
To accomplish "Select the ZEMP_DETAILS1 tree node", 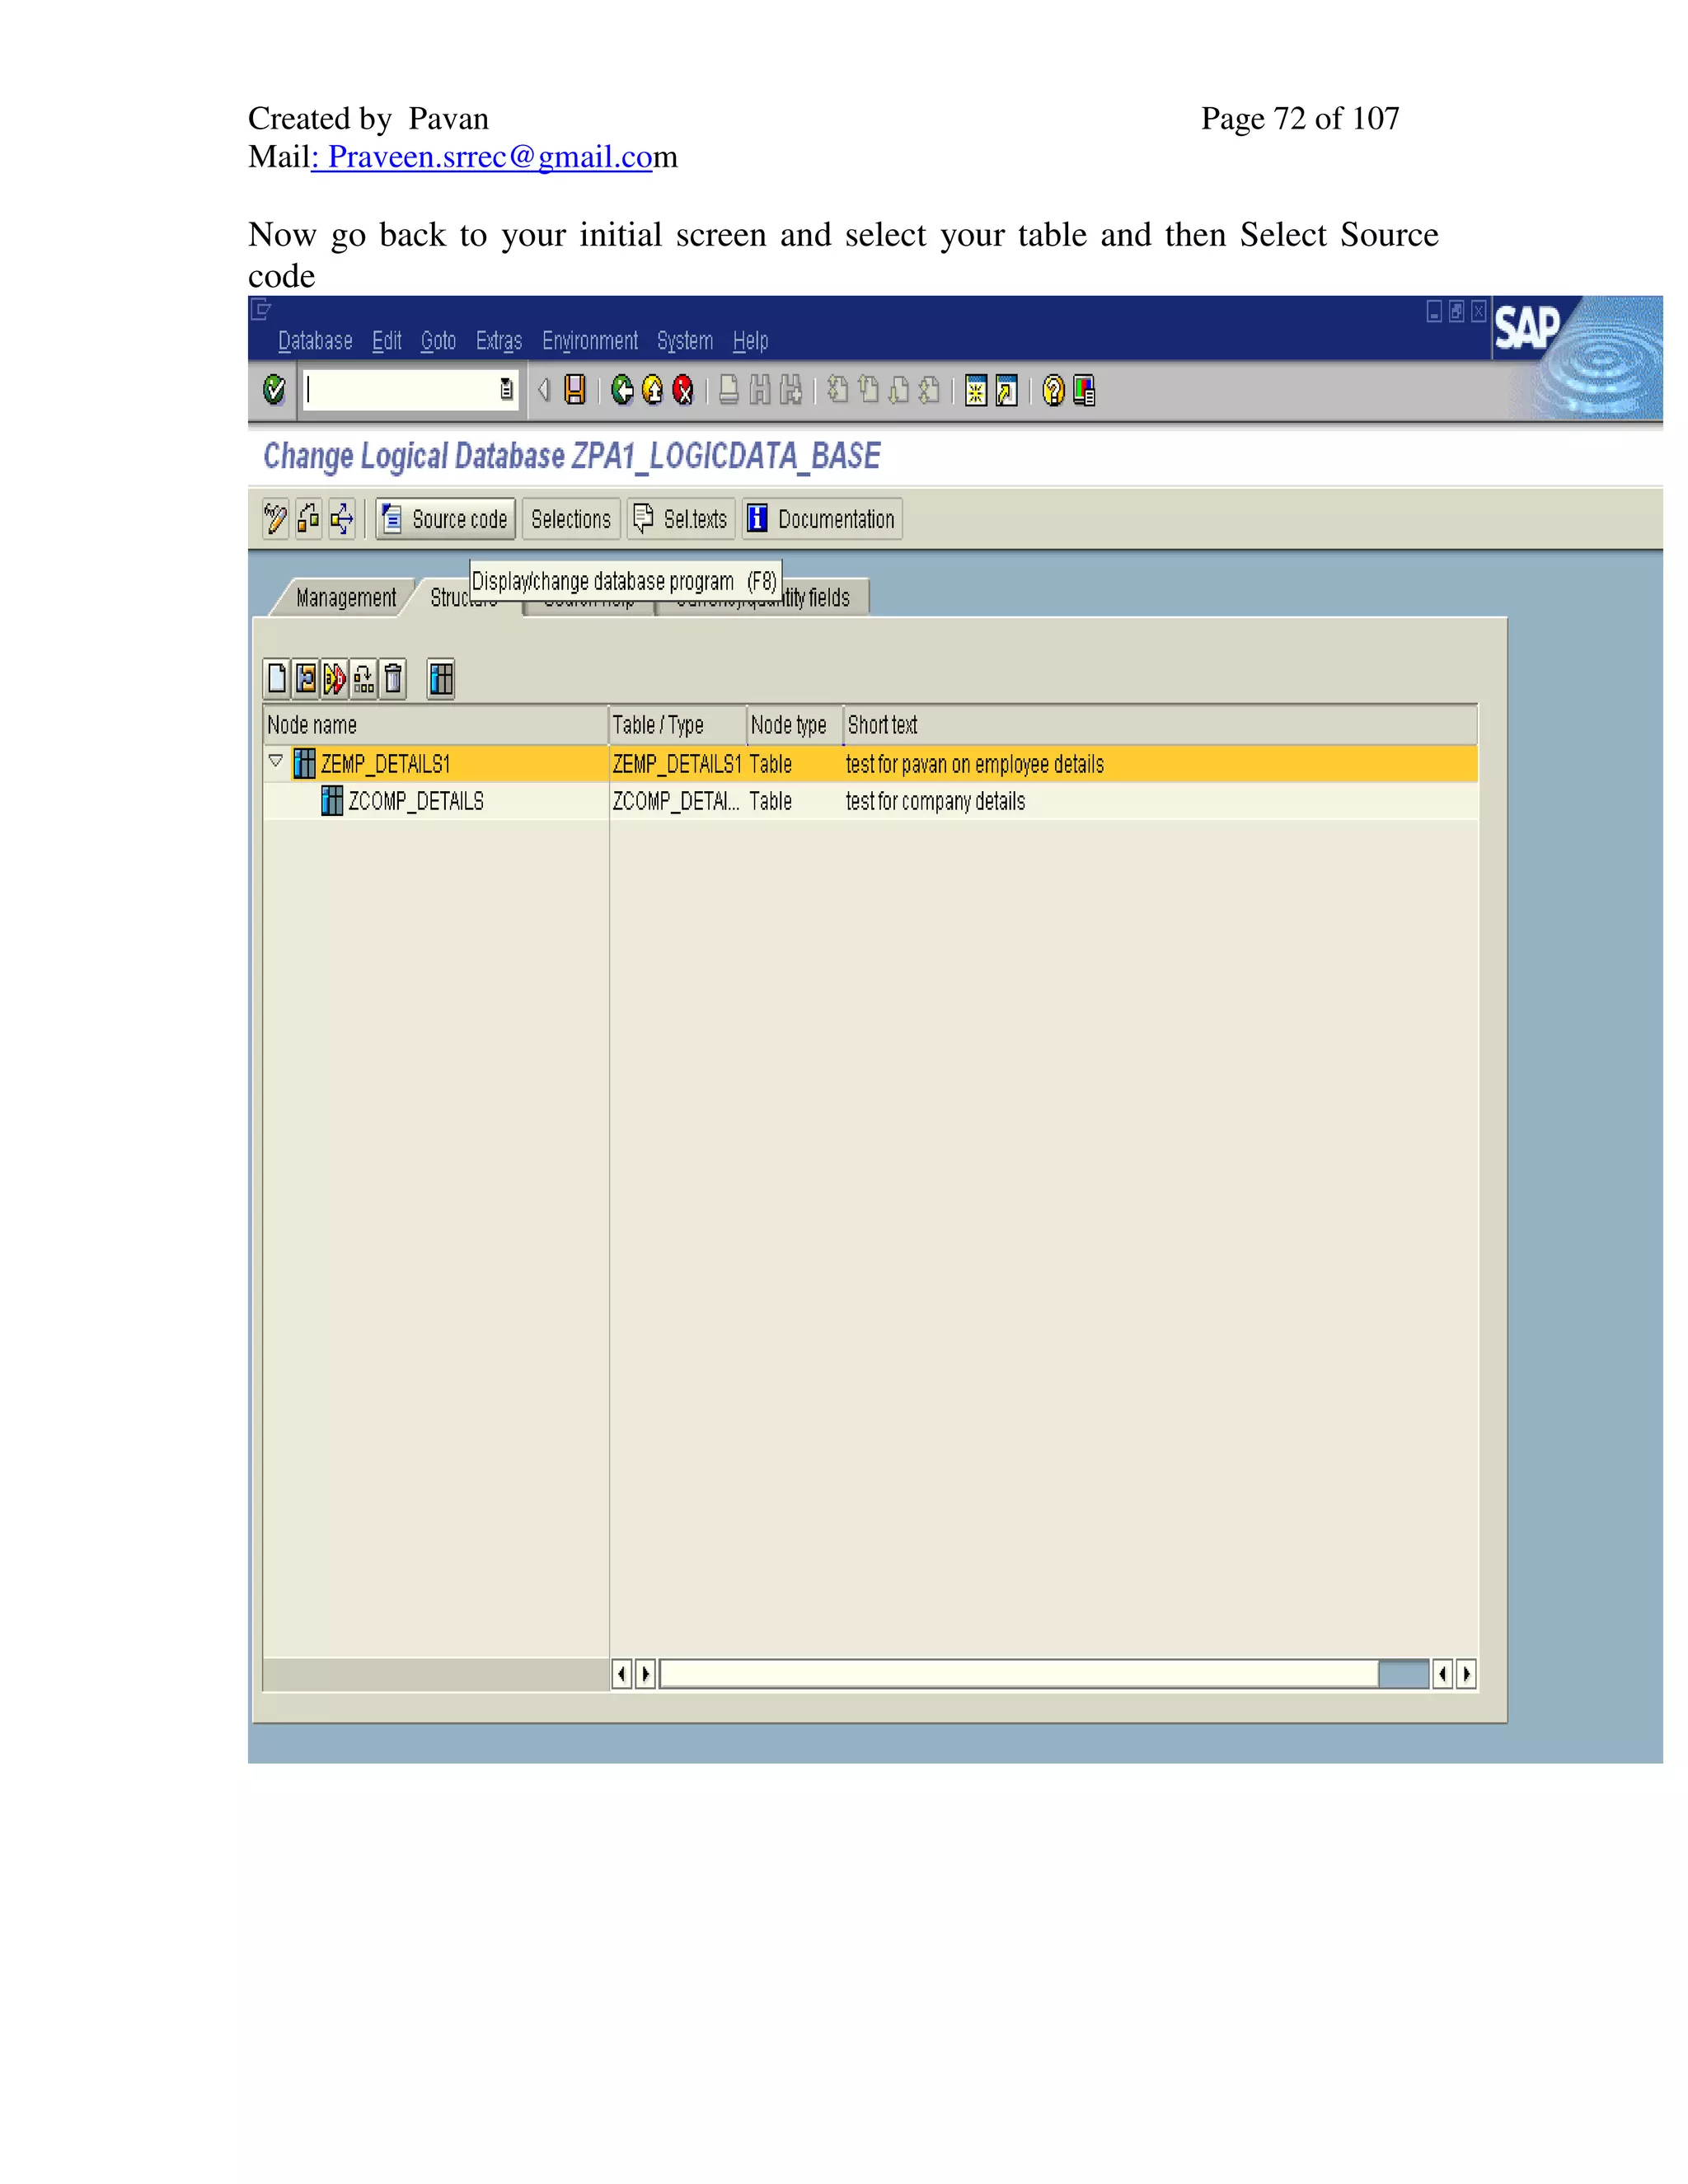I will 385,764.
